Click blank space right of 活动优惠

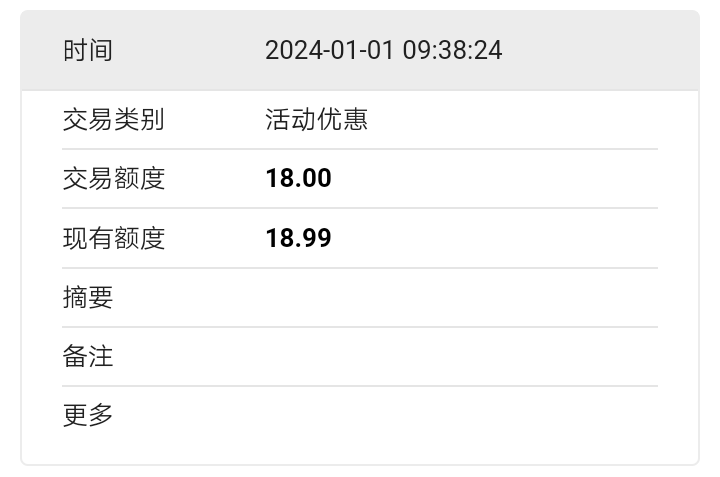(x=513, y=119)
